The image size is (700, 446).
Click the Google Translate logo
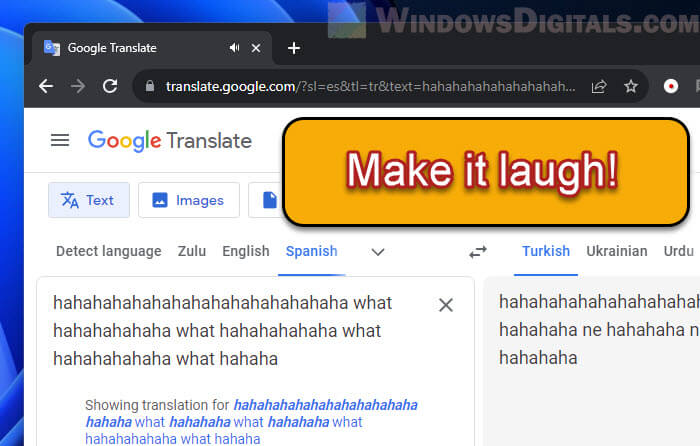click(170, 141)
